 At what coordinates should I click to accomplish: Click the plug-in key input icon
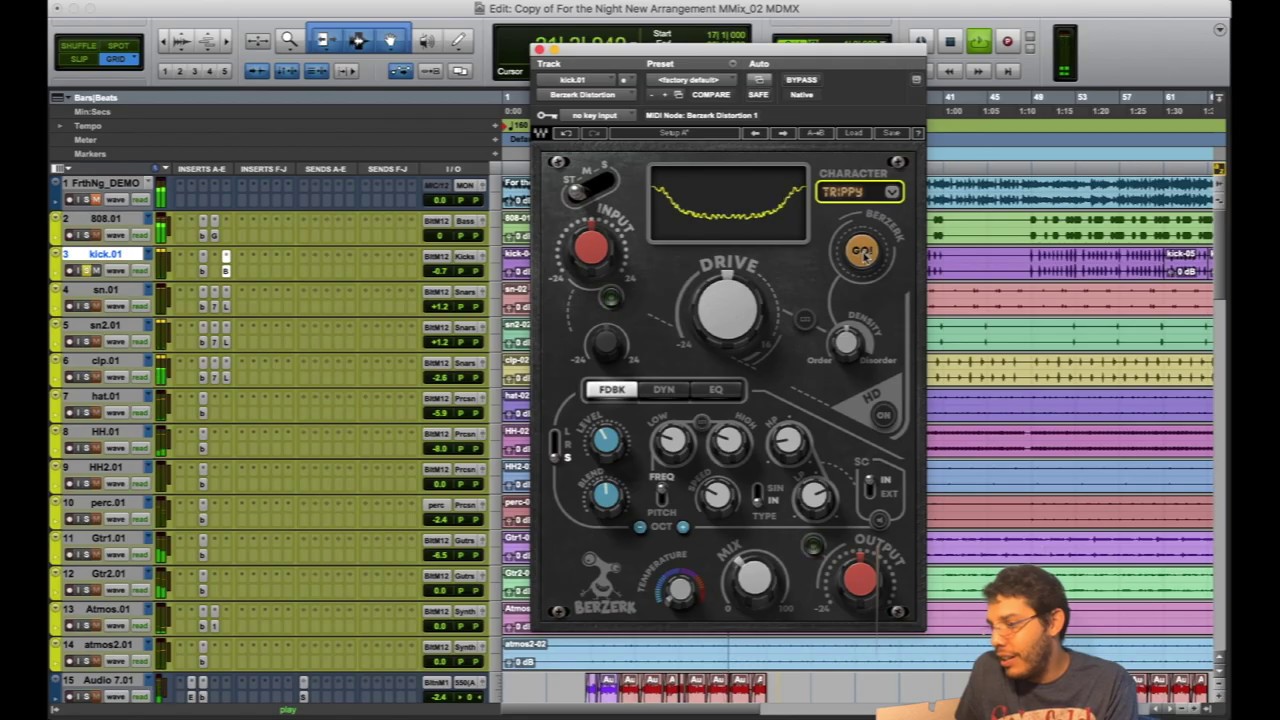(x=546, y=115)
